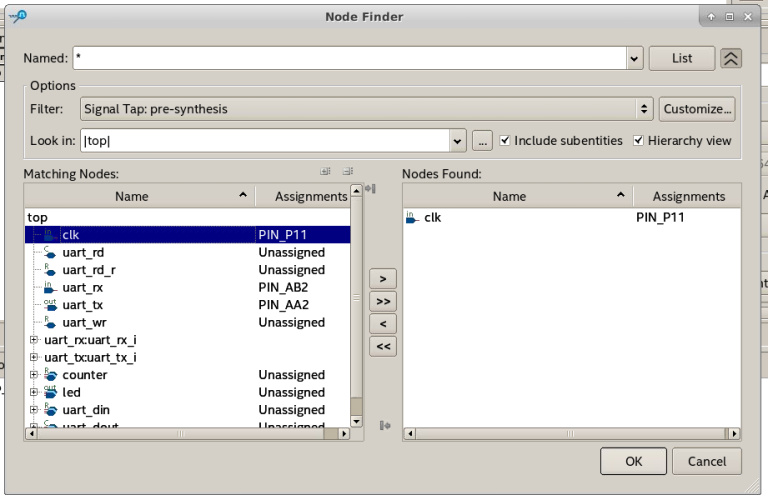Click the collapse options double-arrow button
The height and width of the screenshot is (500, 768).
(731, 58)
